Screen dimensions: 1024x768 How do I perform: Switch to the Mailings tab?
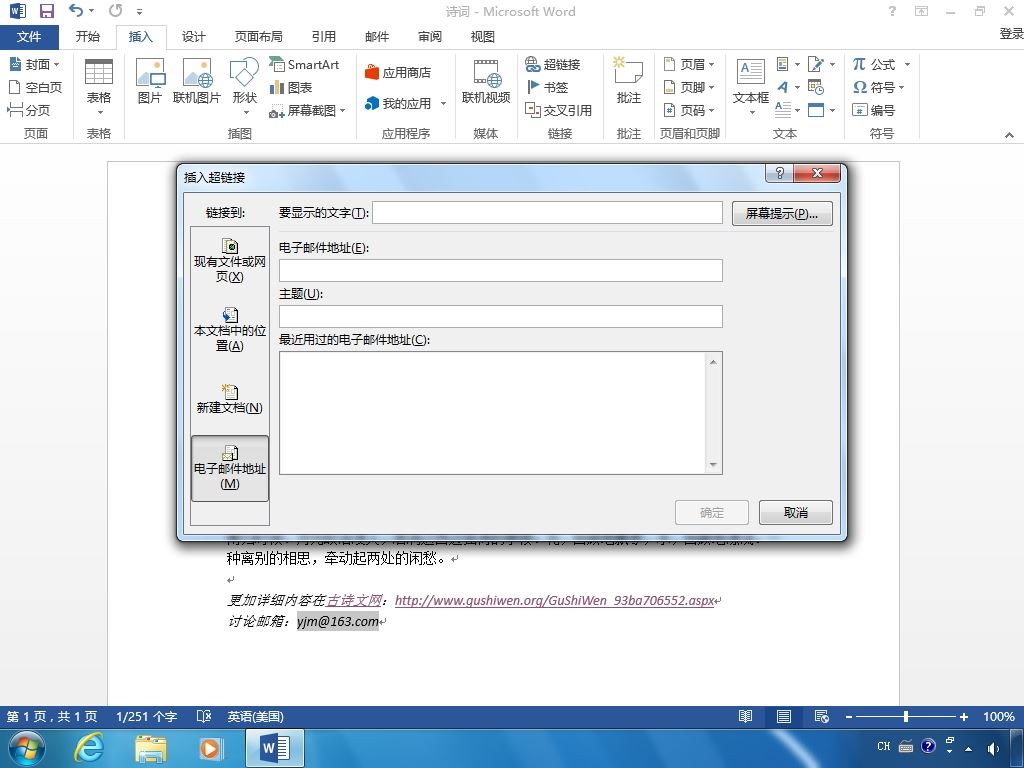377,37
